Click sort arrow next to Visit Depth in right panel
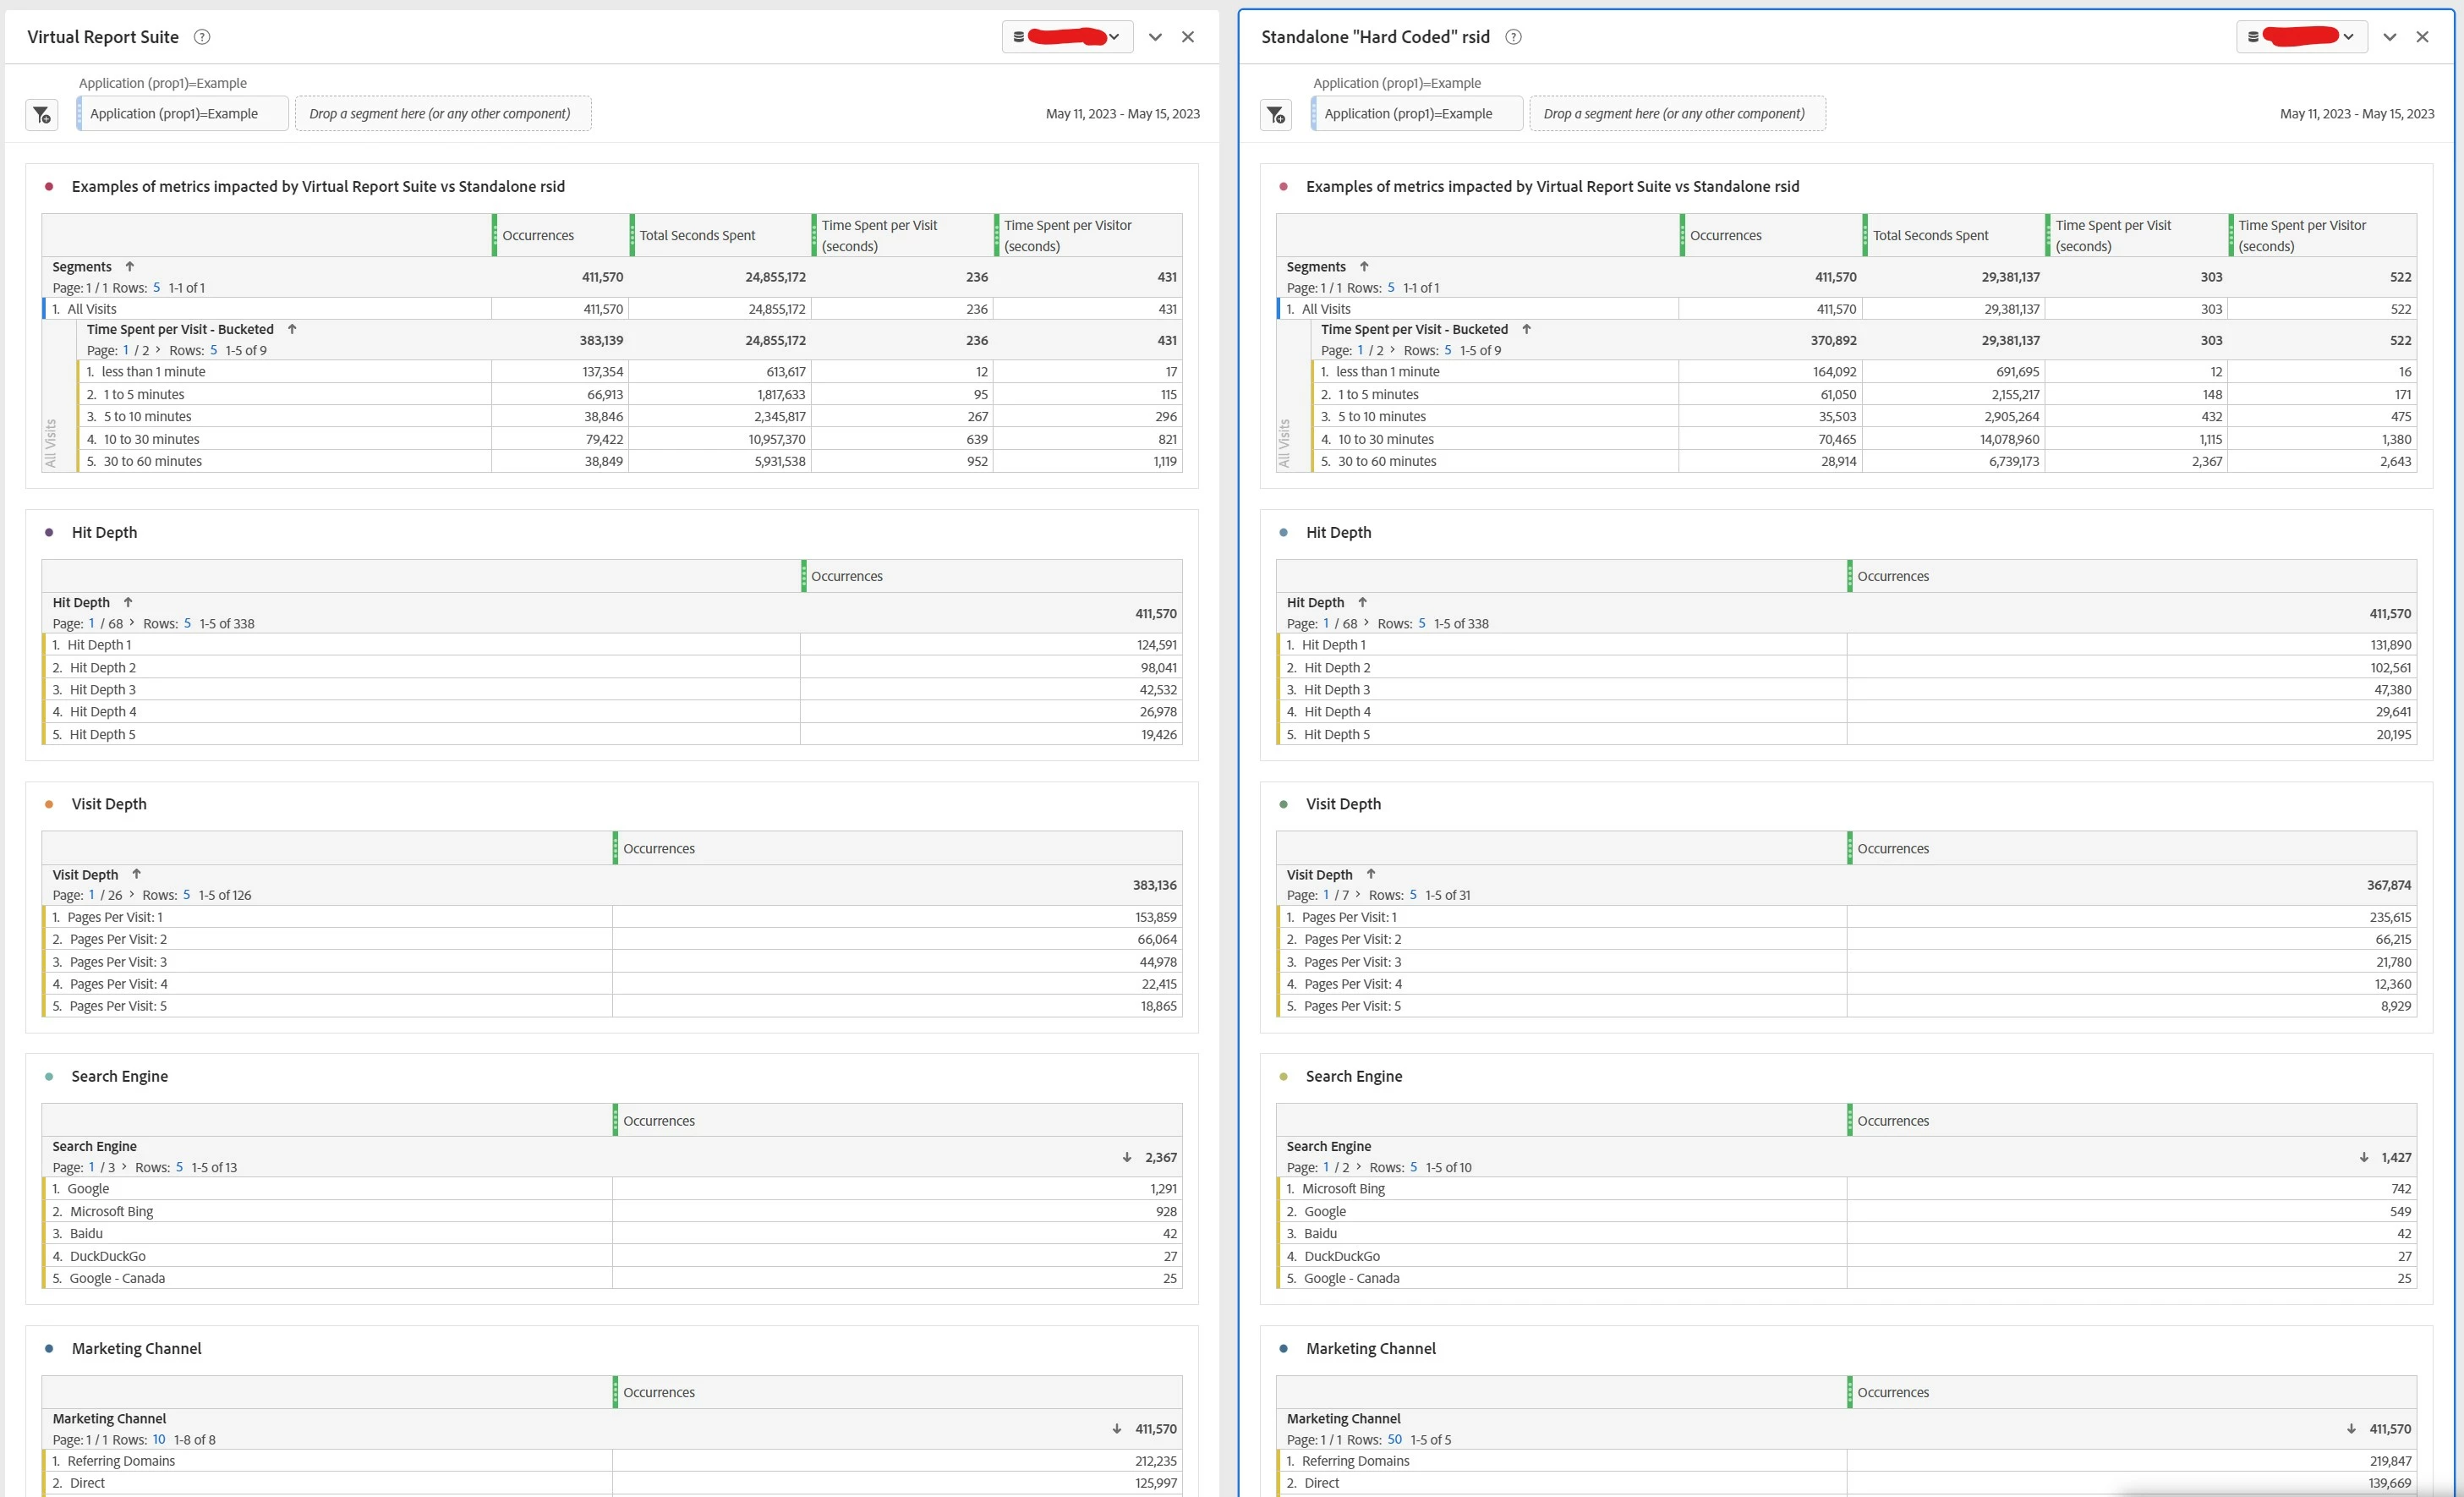 tap(1370, 874)
